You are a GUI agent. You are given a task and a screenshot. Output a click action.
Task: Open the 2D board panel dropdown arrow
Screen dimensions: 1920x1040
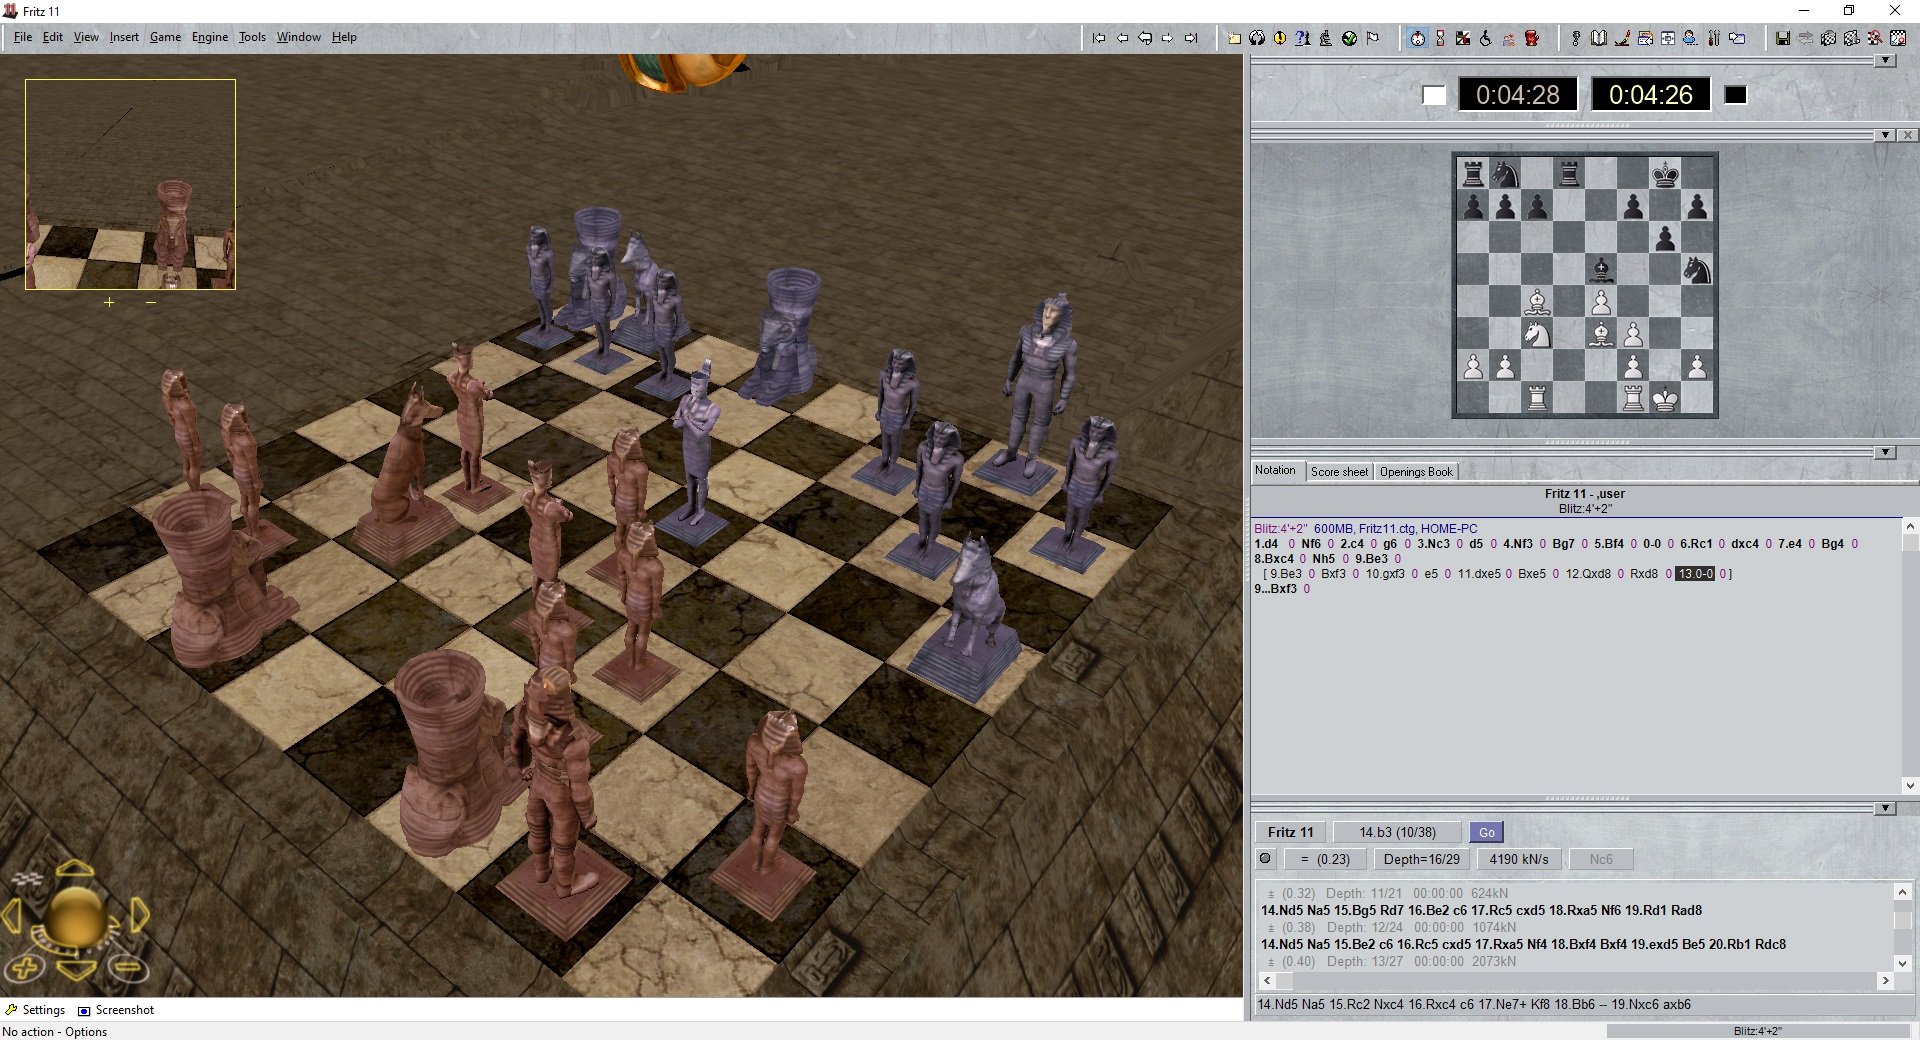(x=1885, y=135)
